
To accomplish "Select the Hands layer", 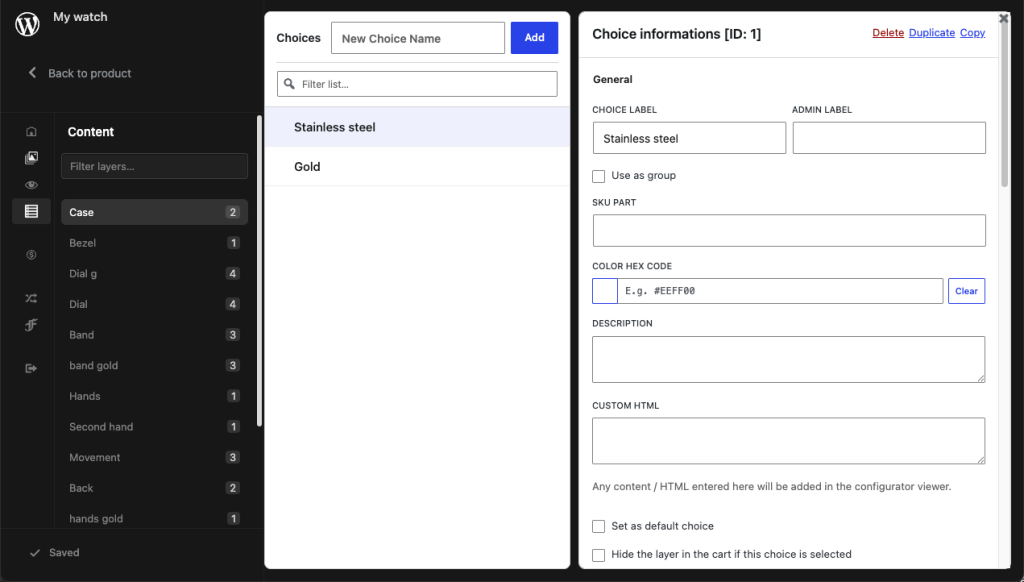I will pos(154,396).
